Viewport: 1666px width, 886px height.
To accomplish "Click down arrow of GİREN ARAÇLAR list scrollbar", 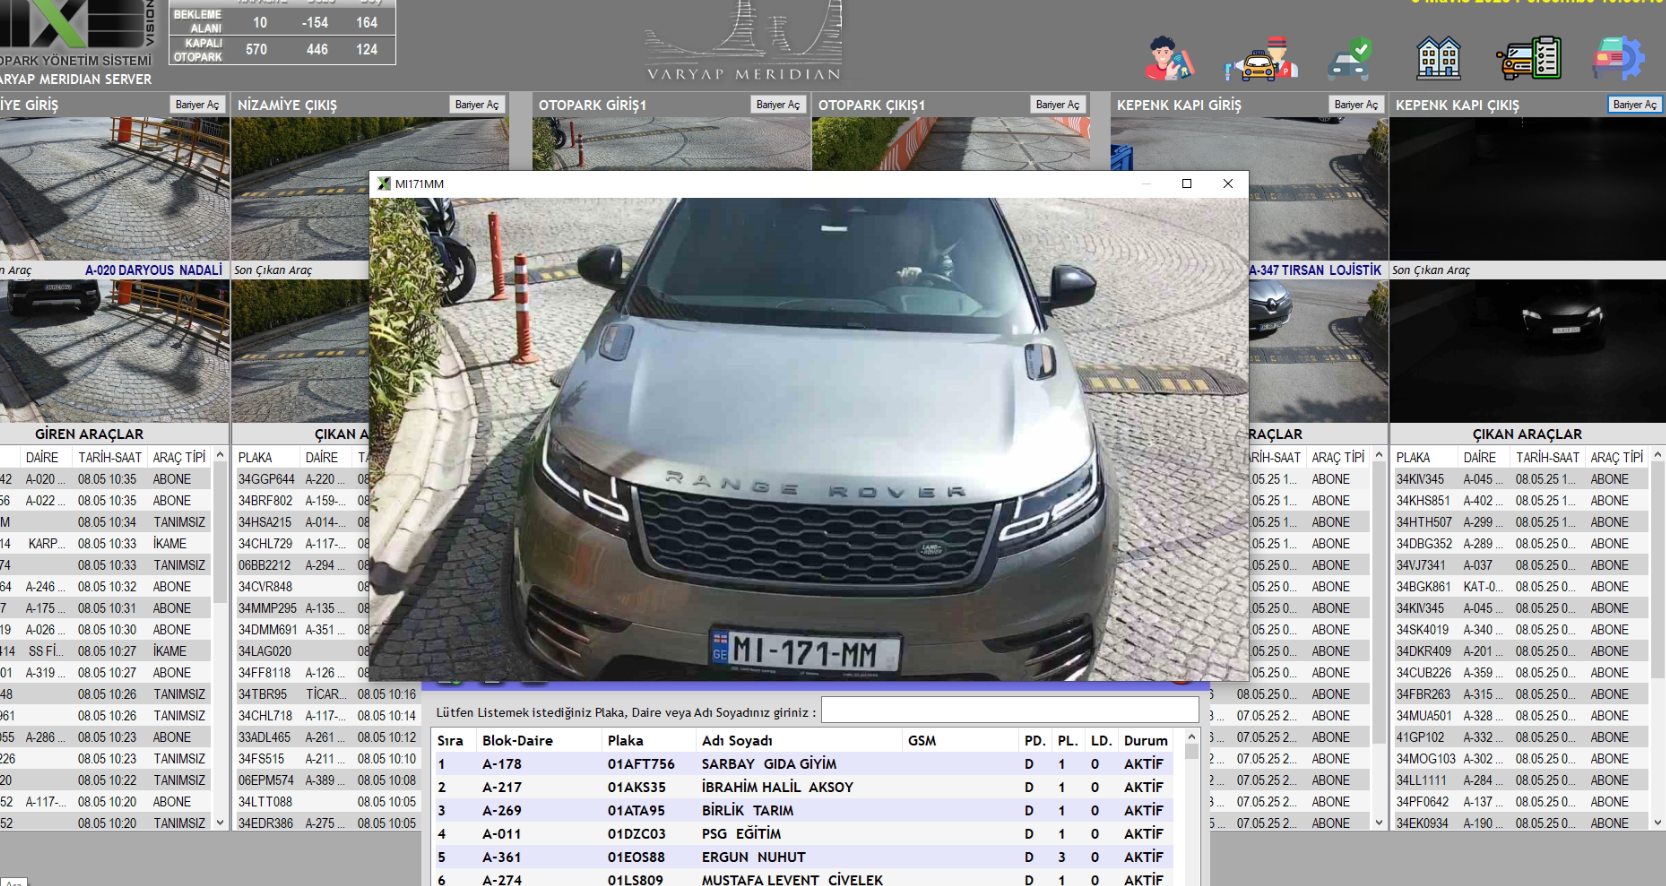I will click(x=220, y=823).
